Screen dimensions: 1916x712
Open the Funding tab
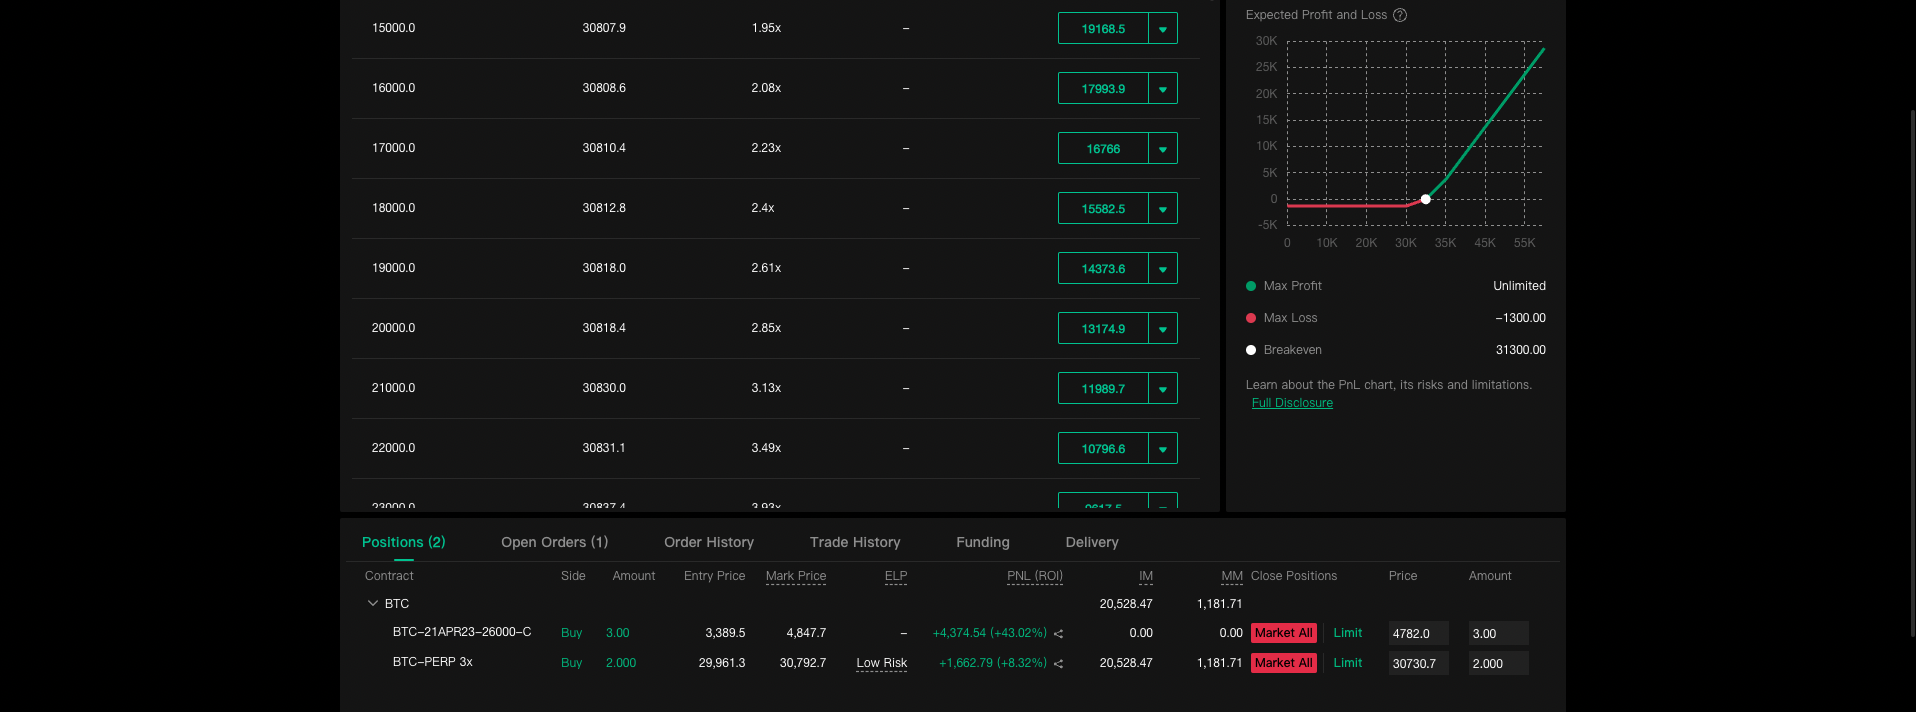coord(983,542)
